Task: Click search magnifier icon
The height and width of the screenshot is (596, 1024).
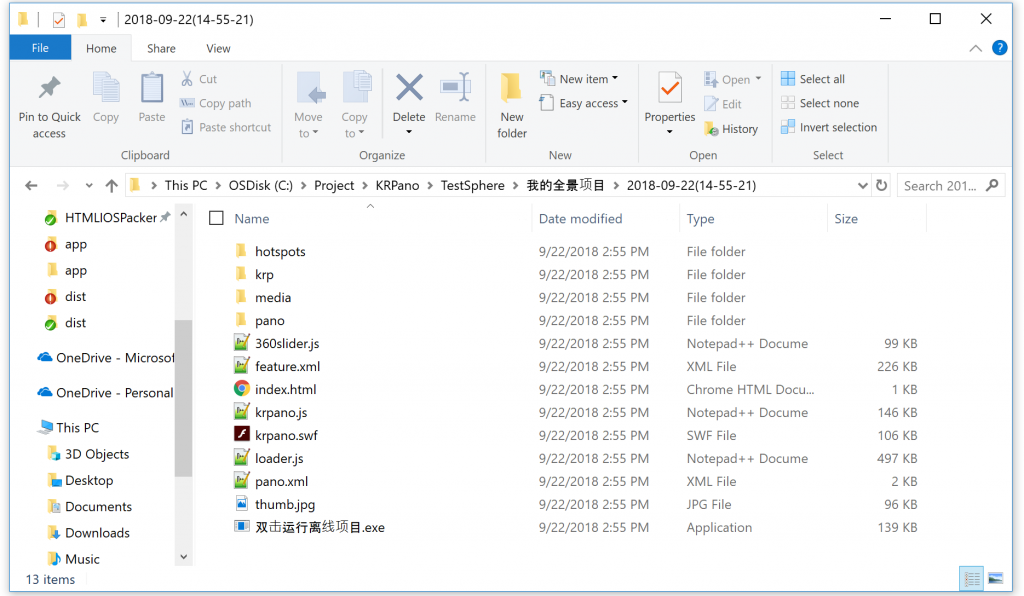Action: coord(992,185)
